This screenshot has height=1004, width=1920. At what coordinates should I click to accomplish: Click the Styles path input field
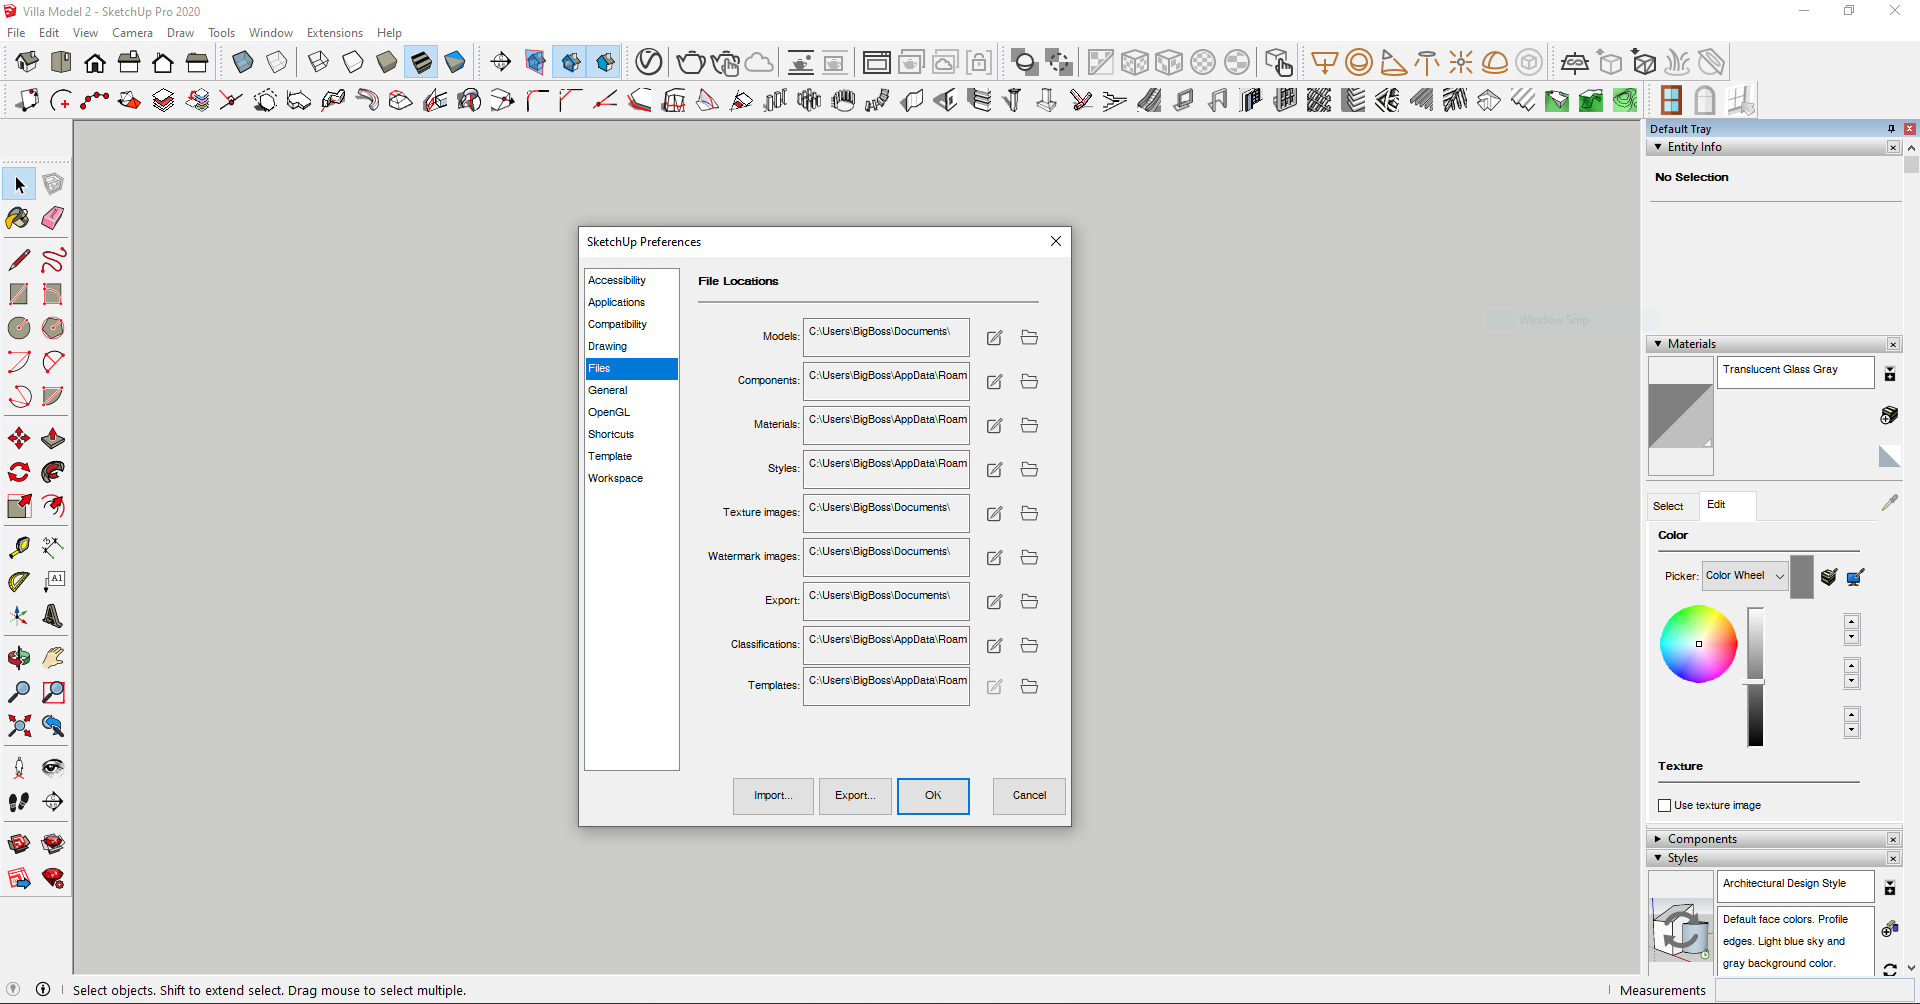(x=886, y=469)
